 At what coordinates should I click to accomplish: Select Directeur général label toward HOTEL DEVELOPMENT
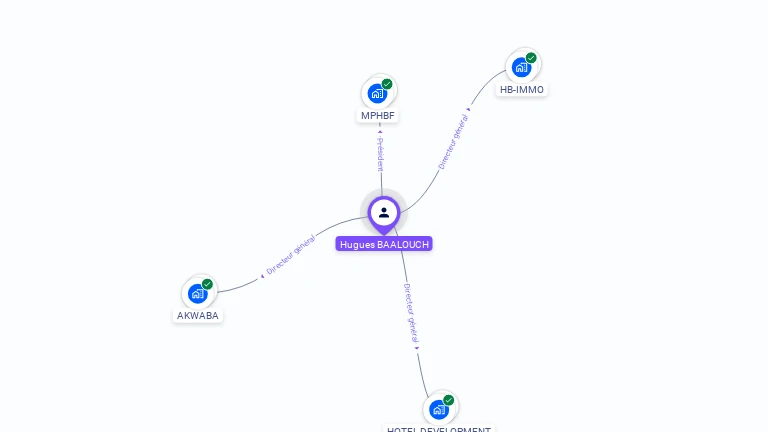[x=411, y=312]
